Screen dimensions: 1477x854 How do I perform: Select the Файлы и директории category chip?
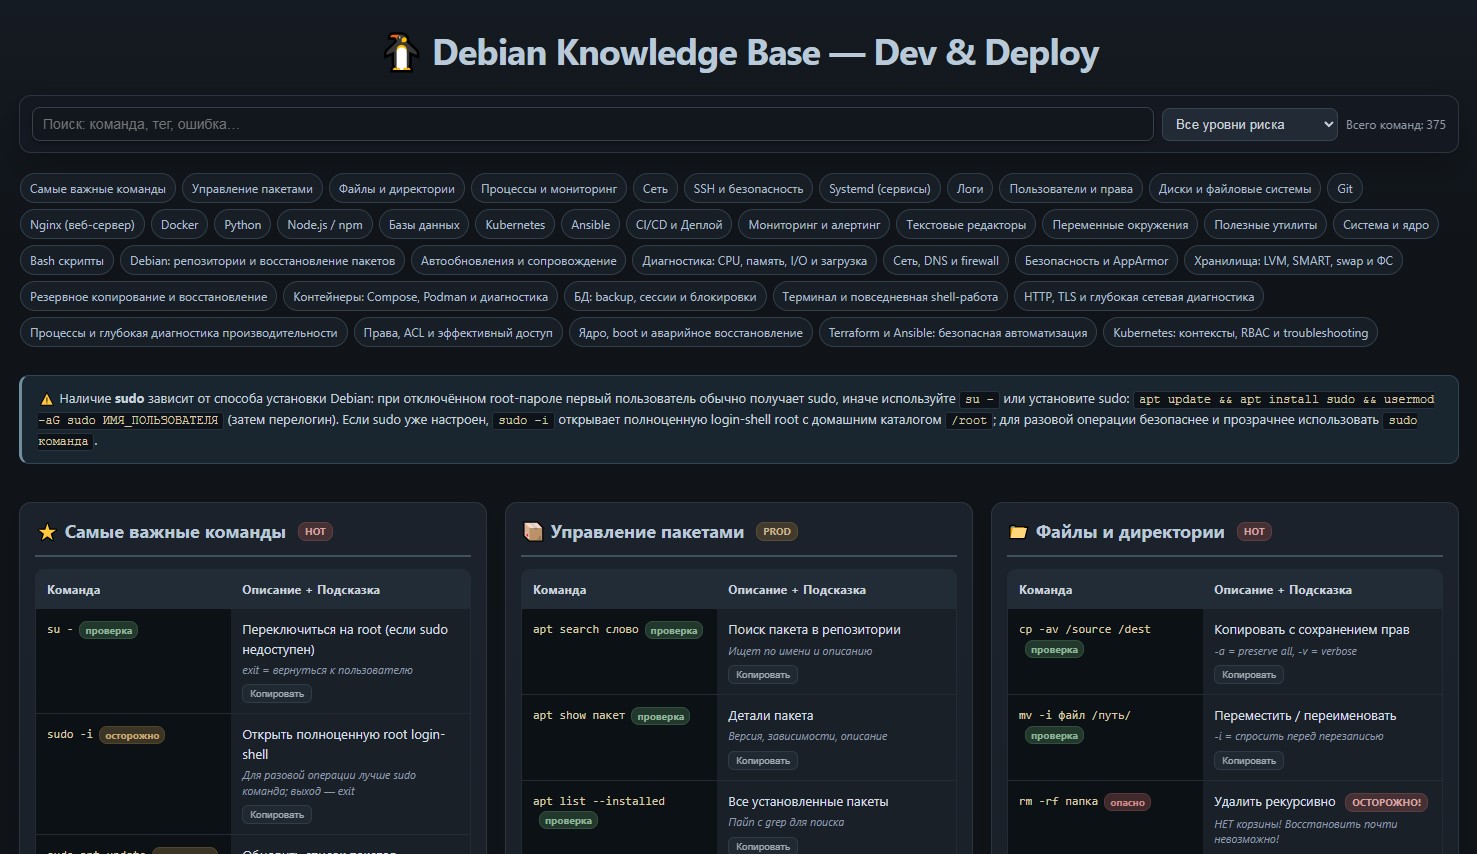[397, 189]
